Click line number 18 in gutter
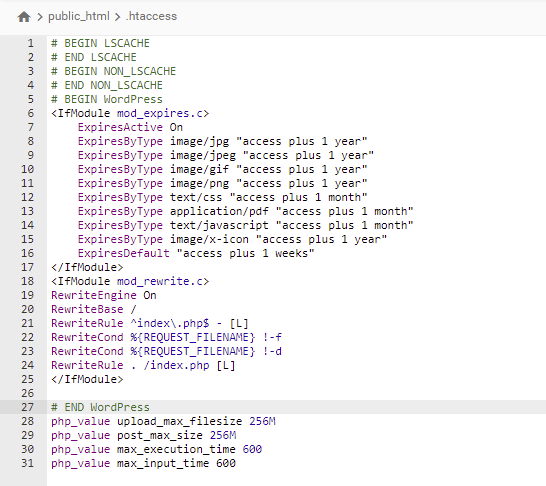Viewport: 546px width, 486px height. point(28,281)
